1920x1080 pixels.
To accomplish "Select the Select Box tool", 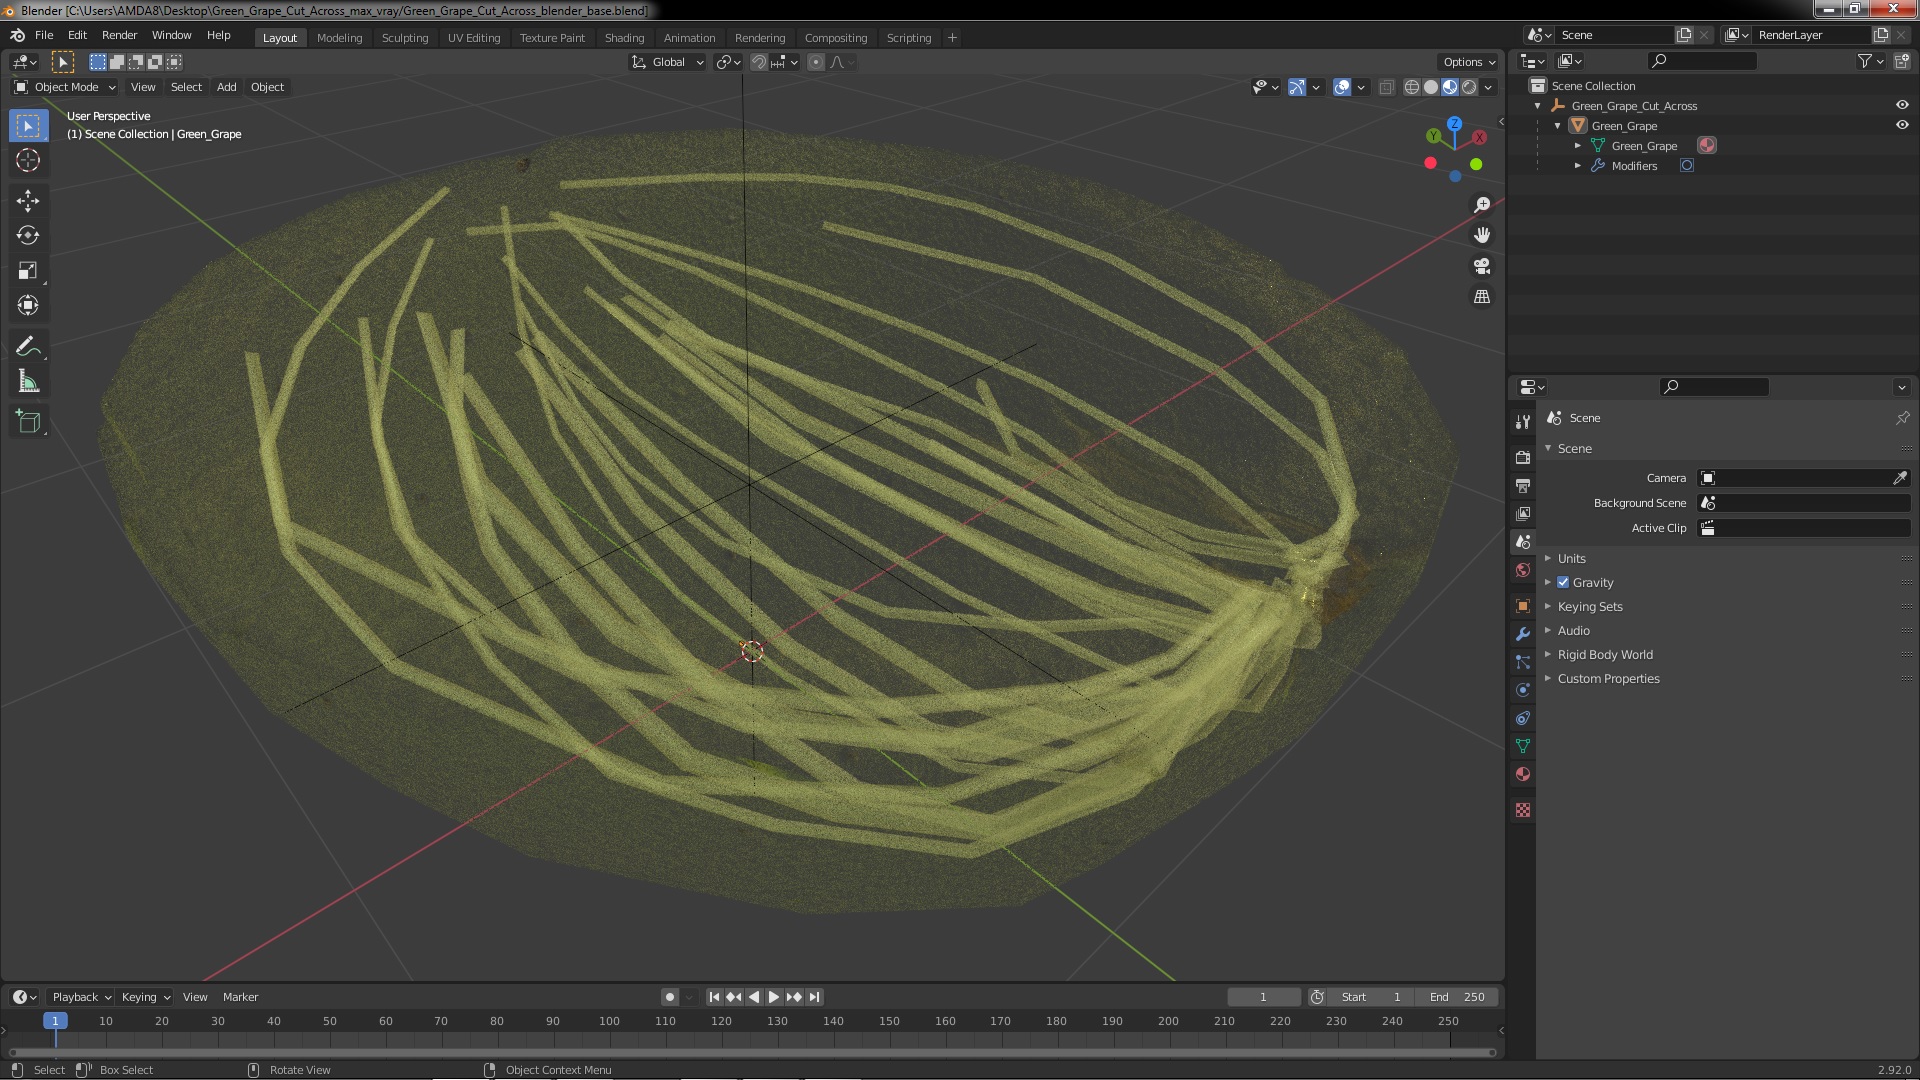I will point(28,126).
